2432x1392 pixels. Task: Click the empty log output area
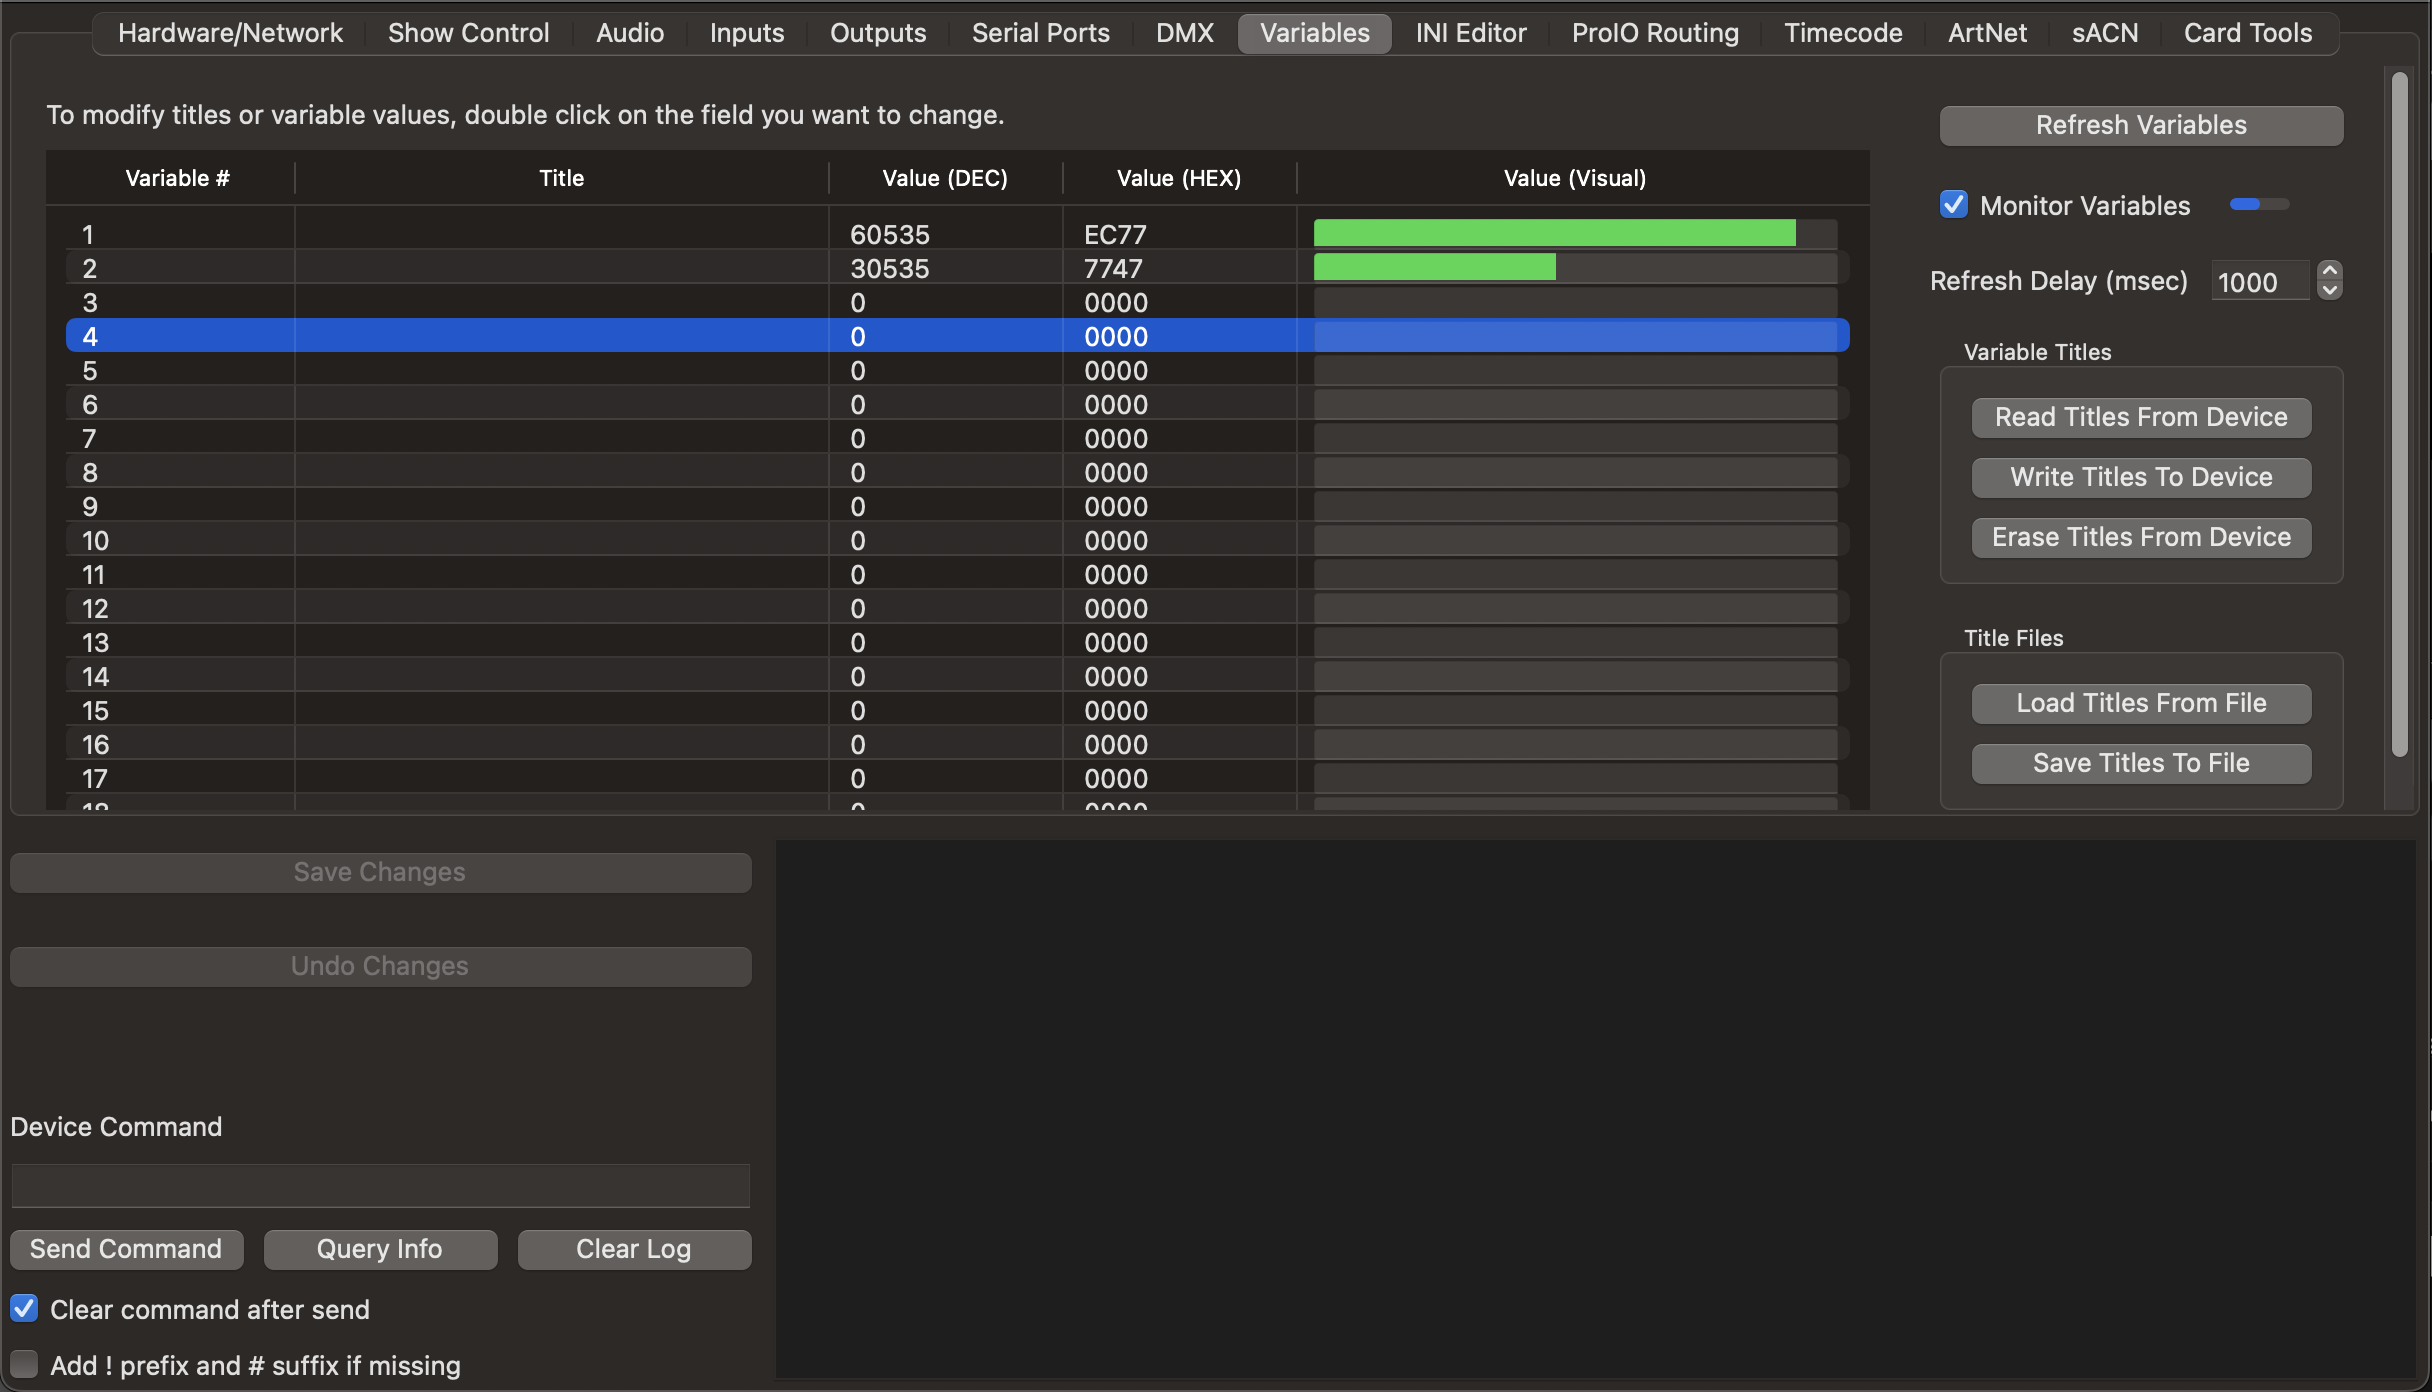(x=1595, y=1109)
